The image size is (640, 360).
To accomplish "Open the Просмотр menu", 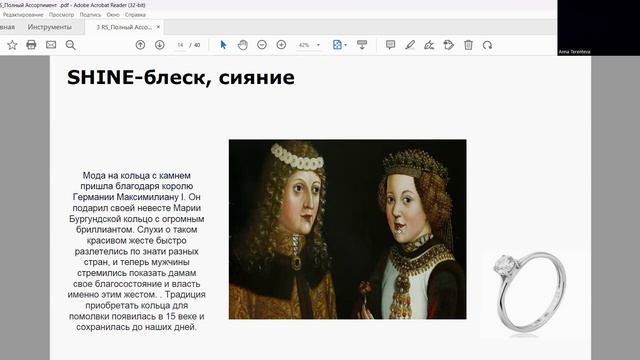I will (62, 15).
